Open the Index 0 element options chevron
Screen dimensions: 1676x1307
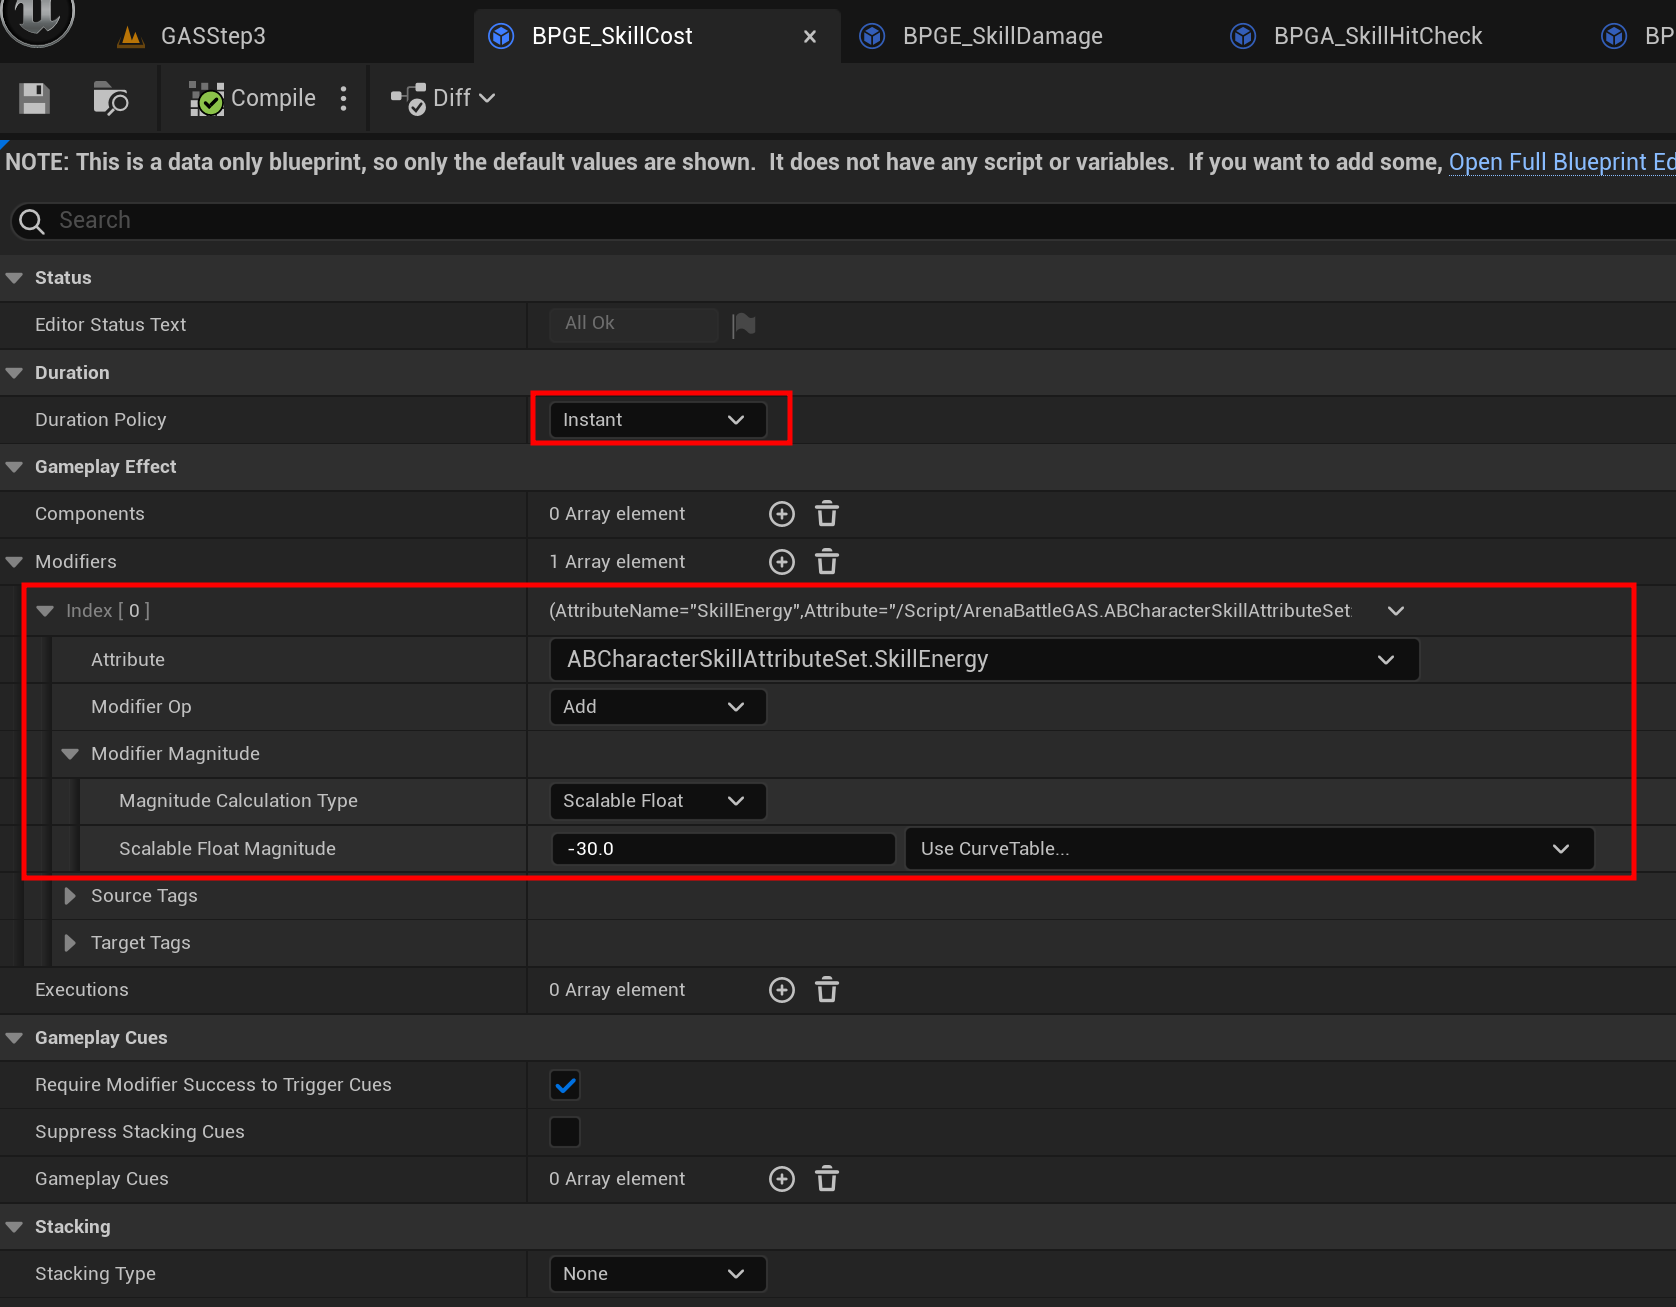click(x=1396, y=611)
